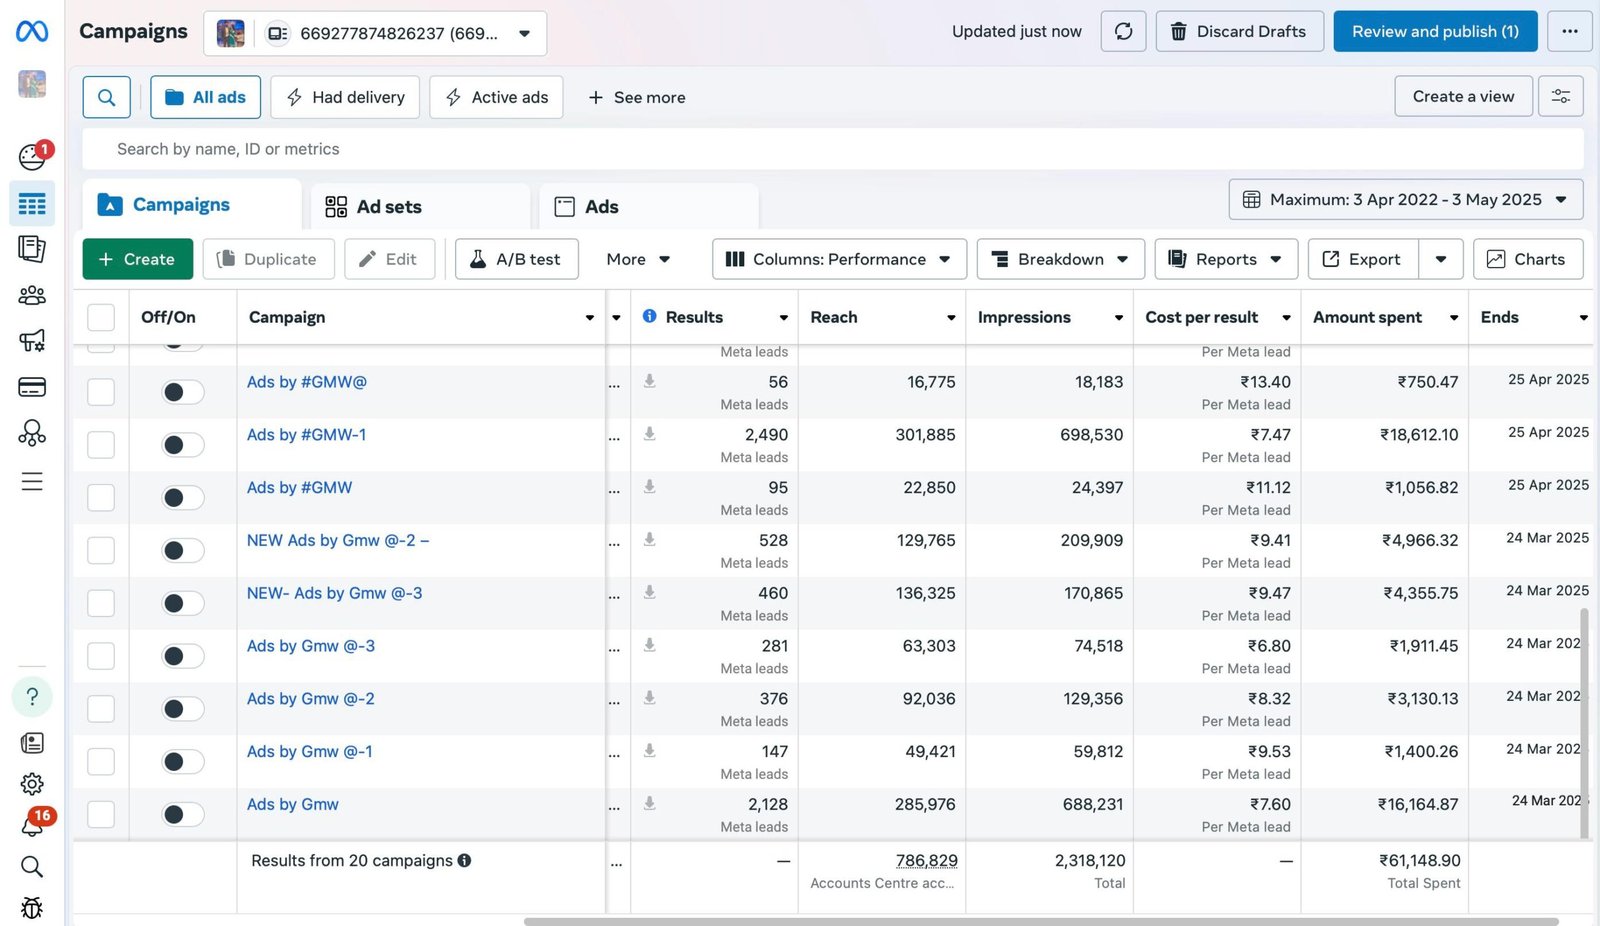Click download icon in Ads by Gmw row
Viewport: 1600px width, 926px height.
[650, 803]
